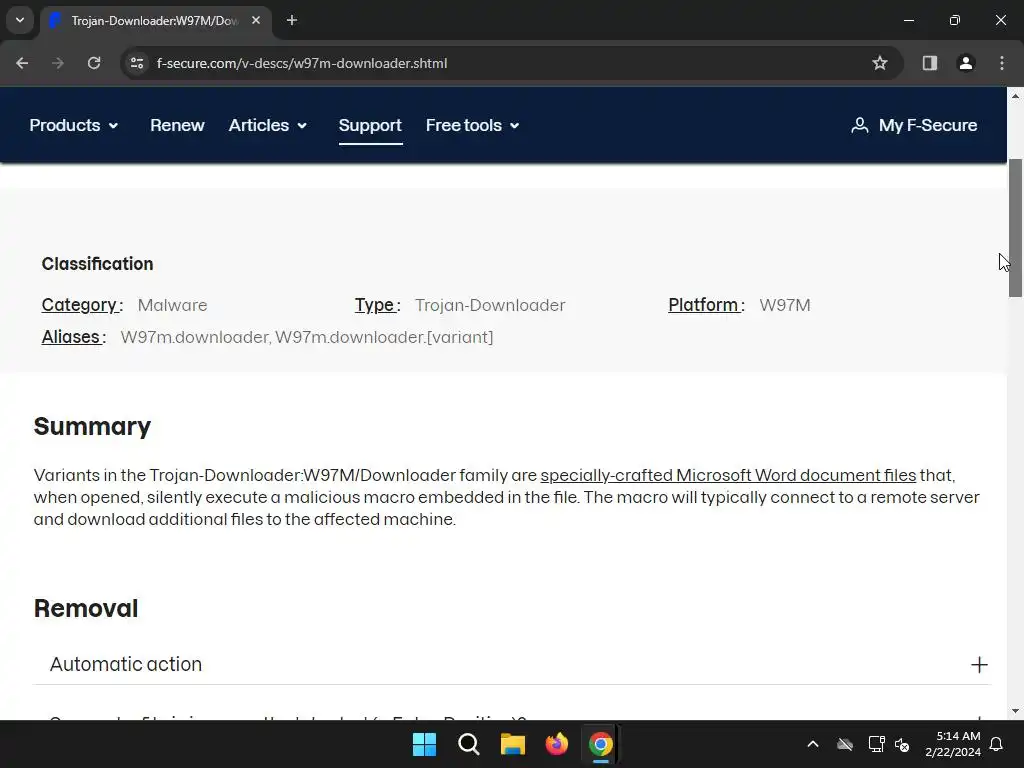Open Chrome three-dot menu
Screen dimensions: 1024x768
1002,63
